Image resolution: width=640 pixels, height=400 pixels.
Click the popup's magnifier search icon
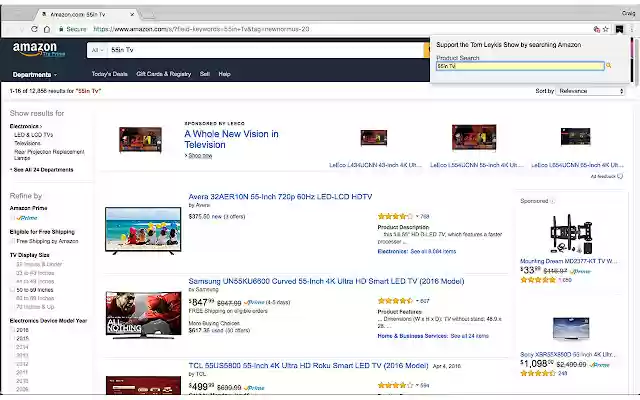[609, 66]
